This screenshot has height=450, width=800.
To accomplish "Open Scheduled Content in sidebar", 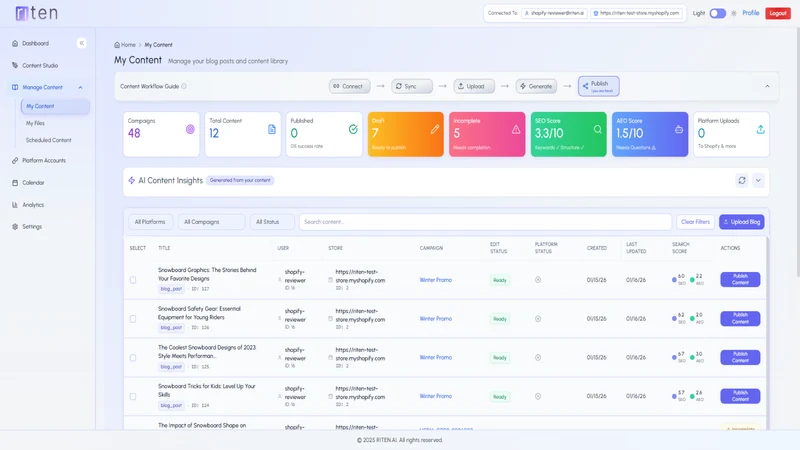I will [48, 140].
